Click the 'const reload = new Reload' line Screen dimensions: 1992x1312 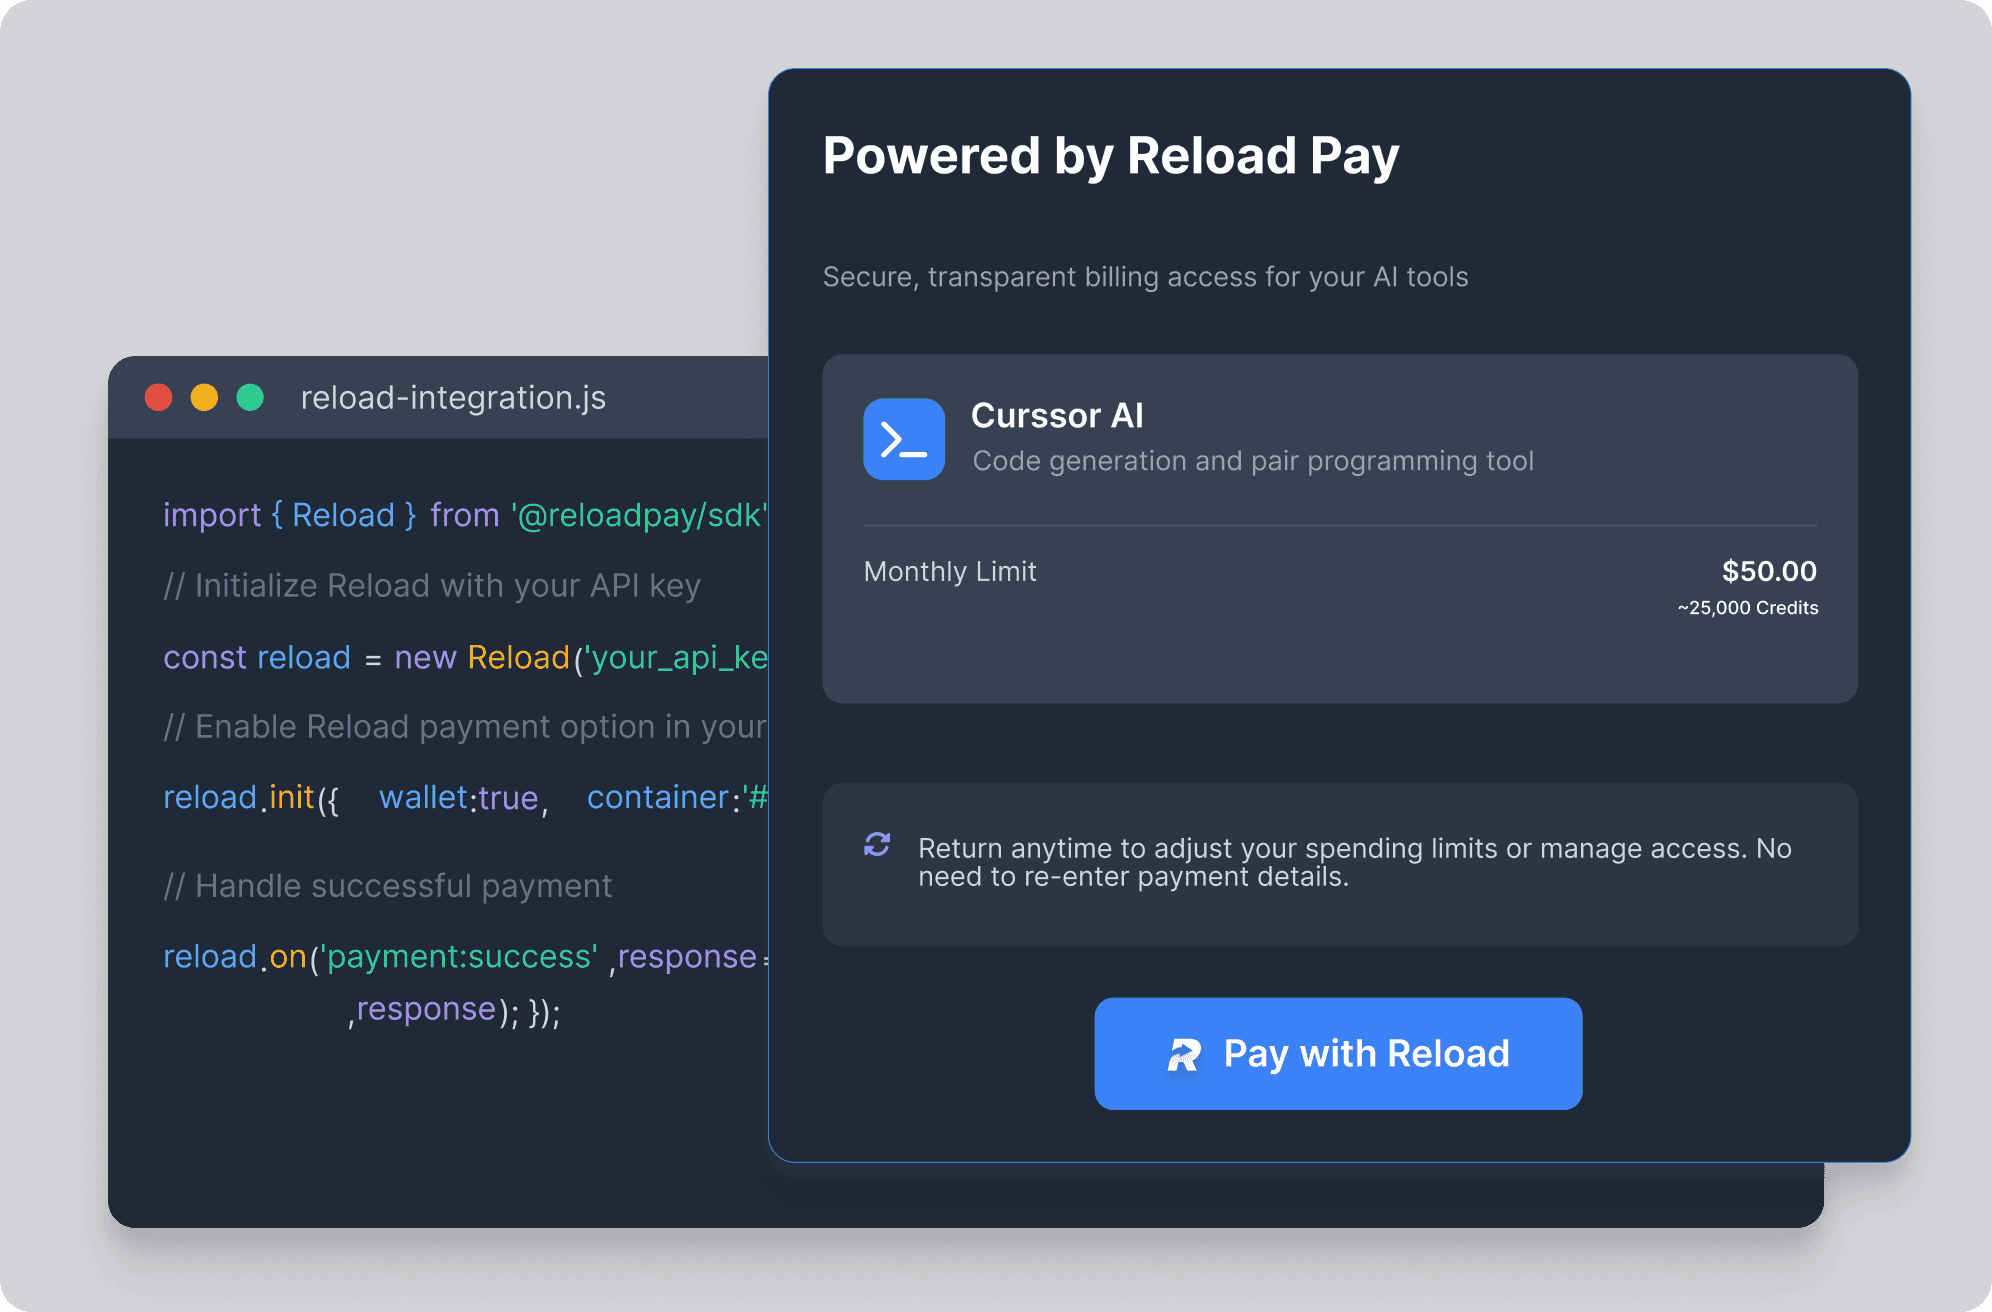click(466, 658)
